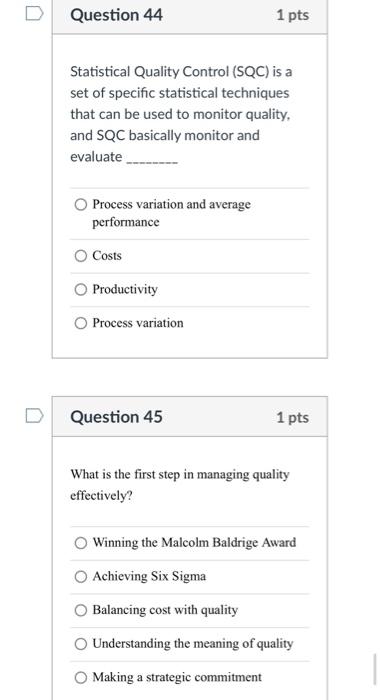Select 'Process variation and average performance' option
The height and width of the screenshot is (700, 380).
pos(80,204)
